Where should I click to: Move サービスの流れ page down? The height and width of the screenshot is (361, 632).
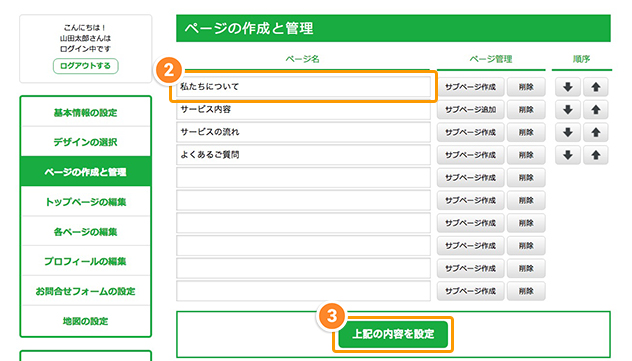tap(568, 132)
